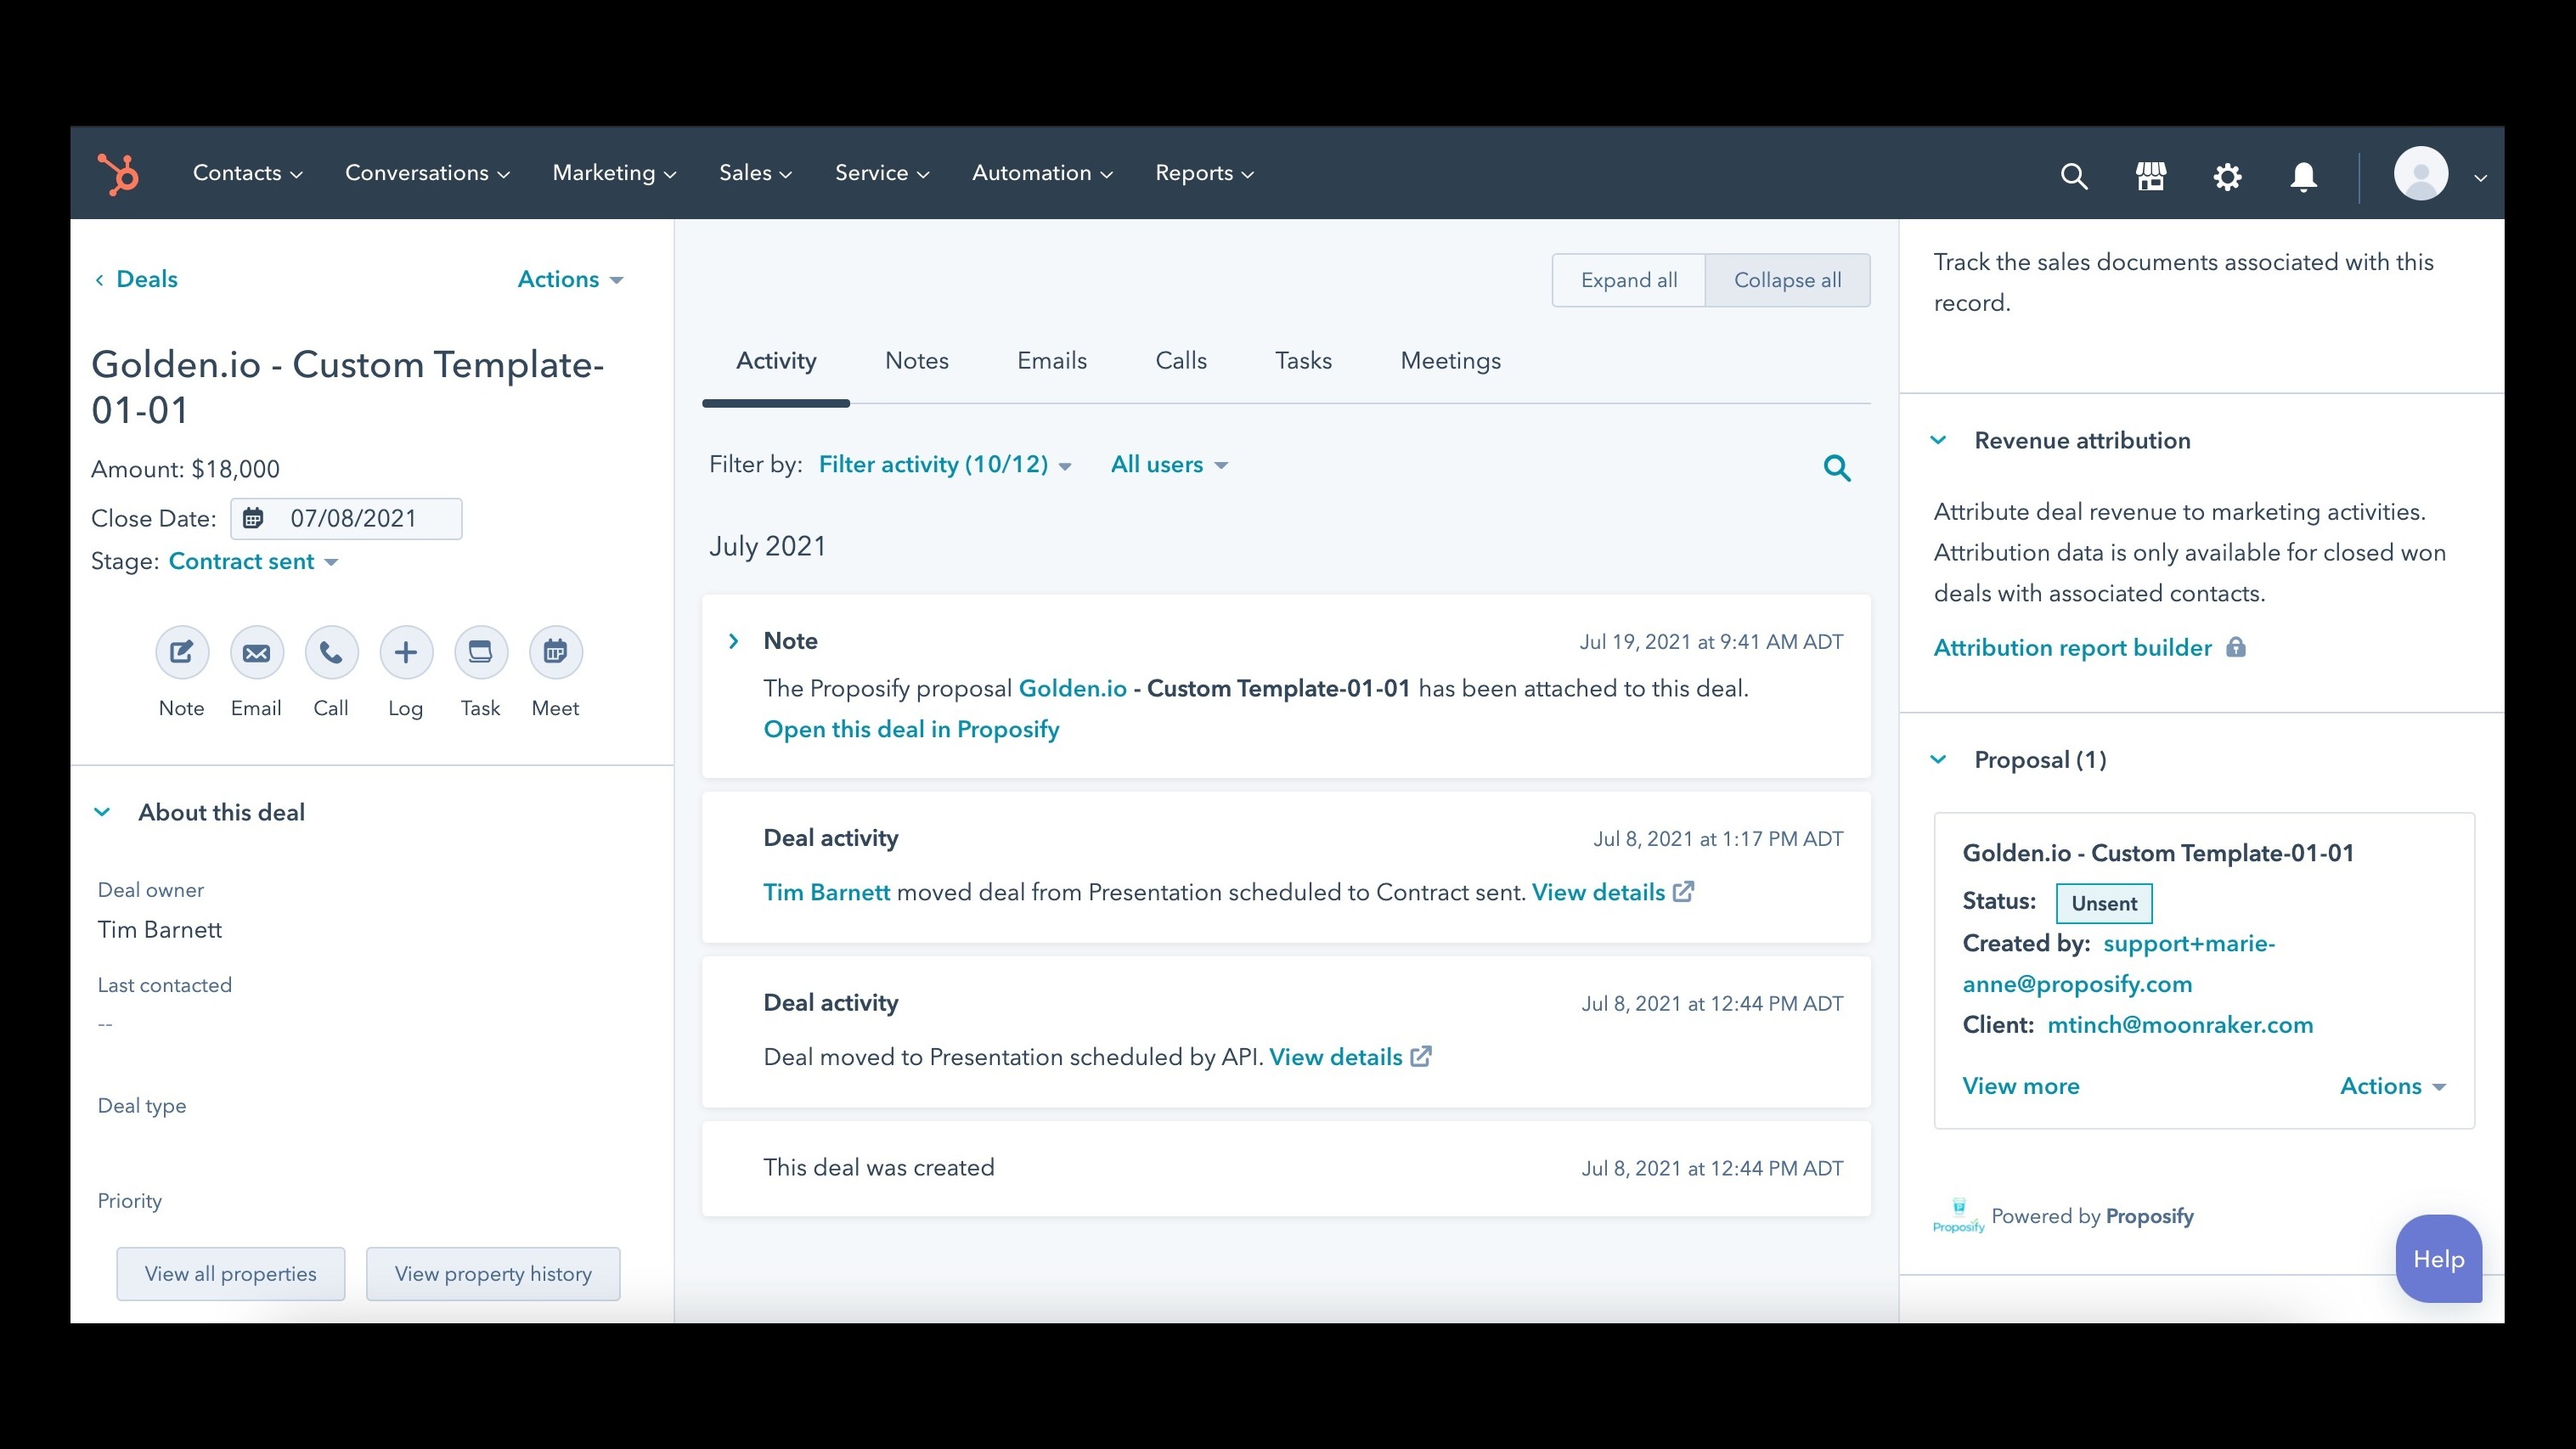
Task: Create a task via the Task icon
Action: tap(480, 651)
